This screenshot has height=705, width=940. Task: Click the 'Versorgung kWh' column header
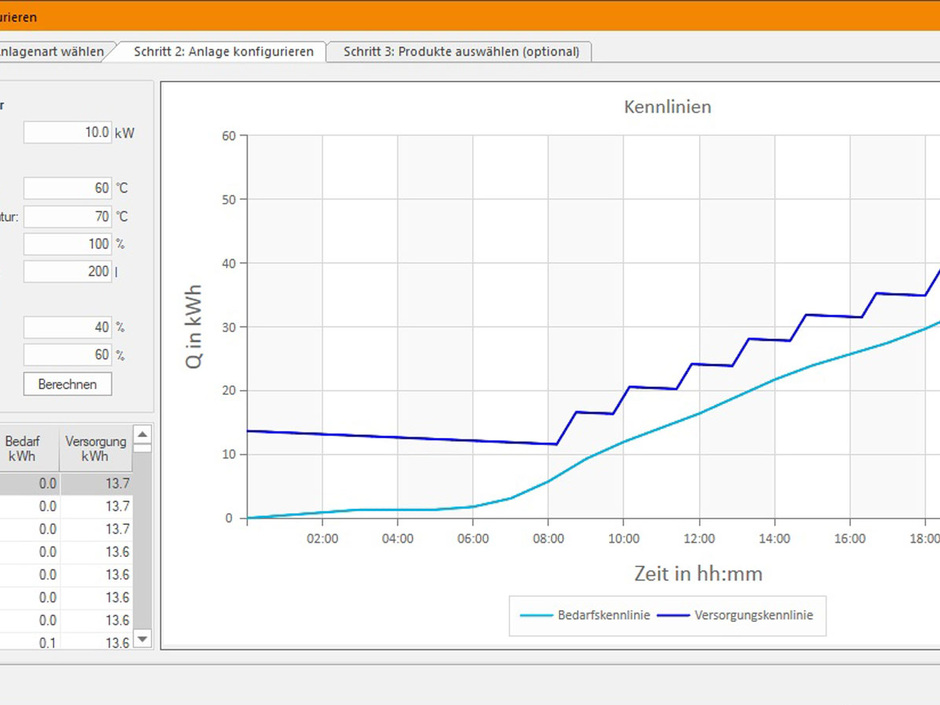click(96, 448)
